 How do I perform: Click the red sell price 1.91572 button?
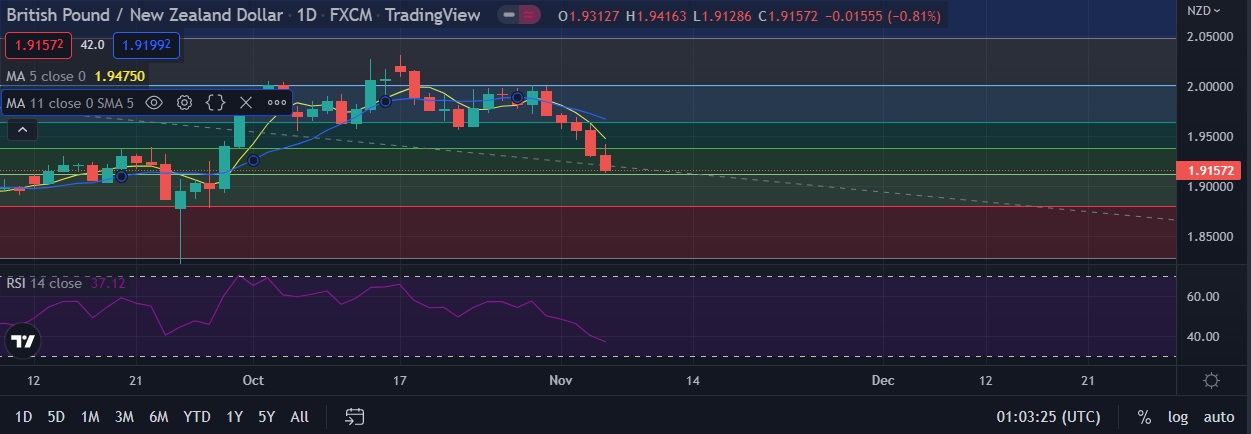[38, 45]
